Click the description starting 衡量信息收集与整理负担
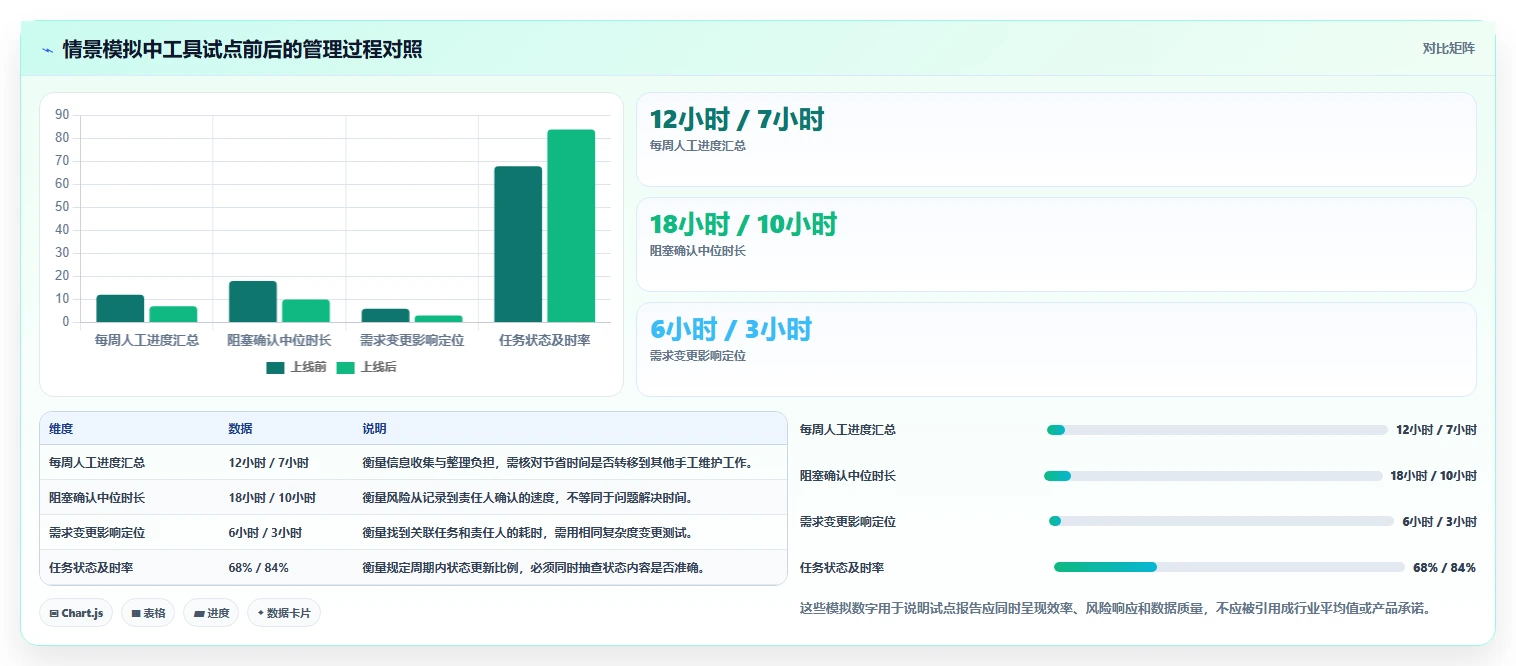 (557, 463)
